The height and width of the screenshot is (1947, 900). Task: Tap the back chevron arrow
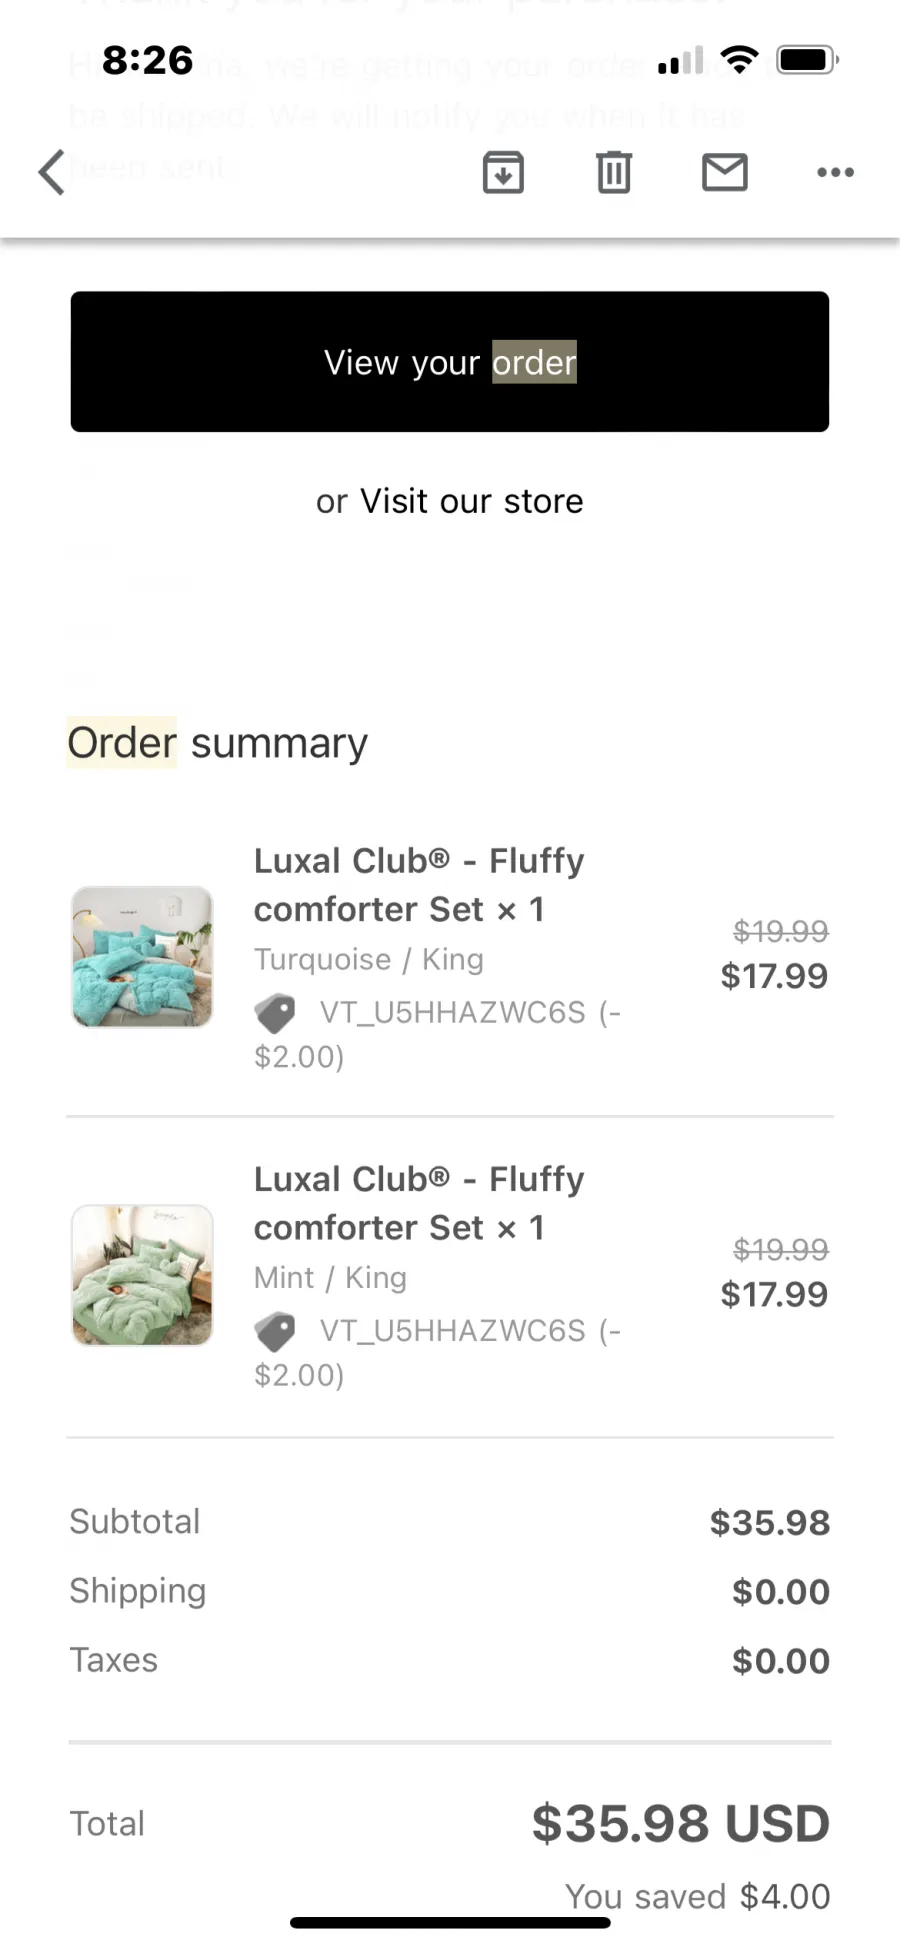[52, 172]
